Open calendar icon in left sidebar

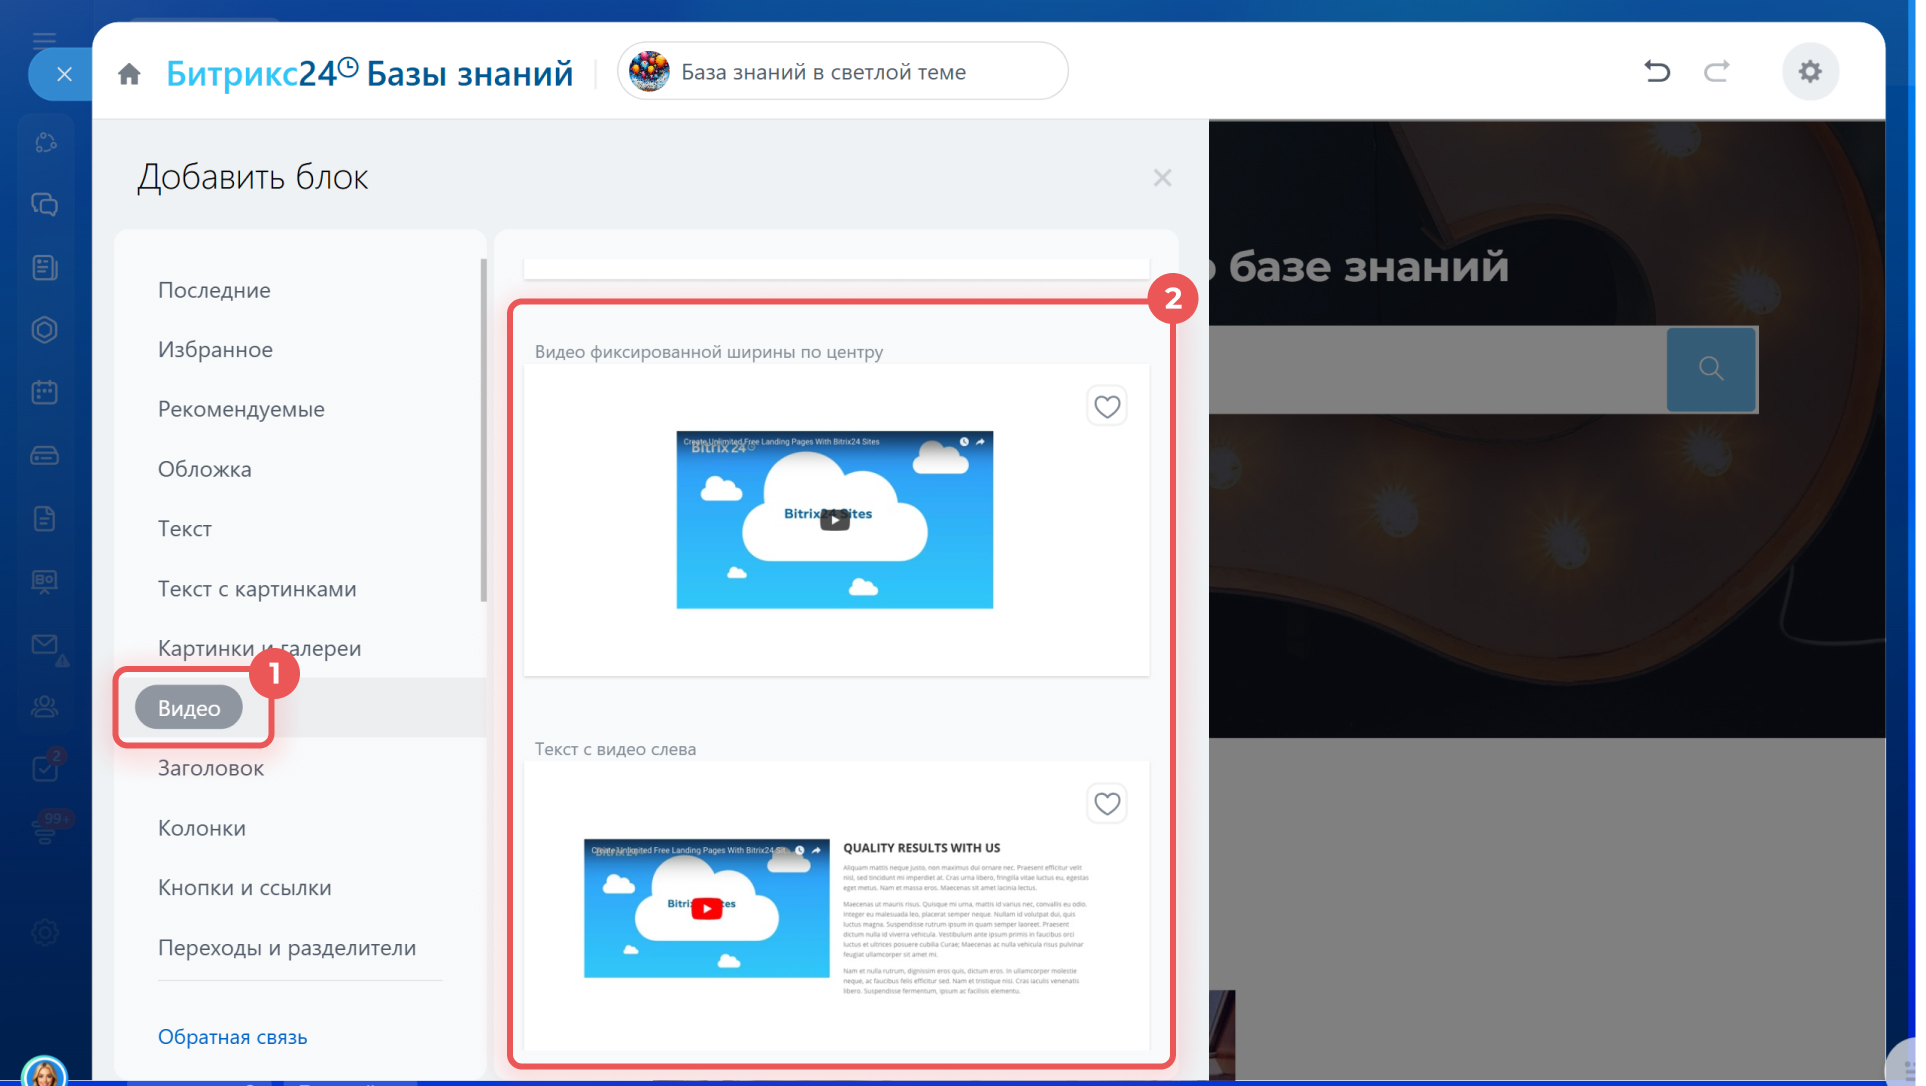click(45, 392)
